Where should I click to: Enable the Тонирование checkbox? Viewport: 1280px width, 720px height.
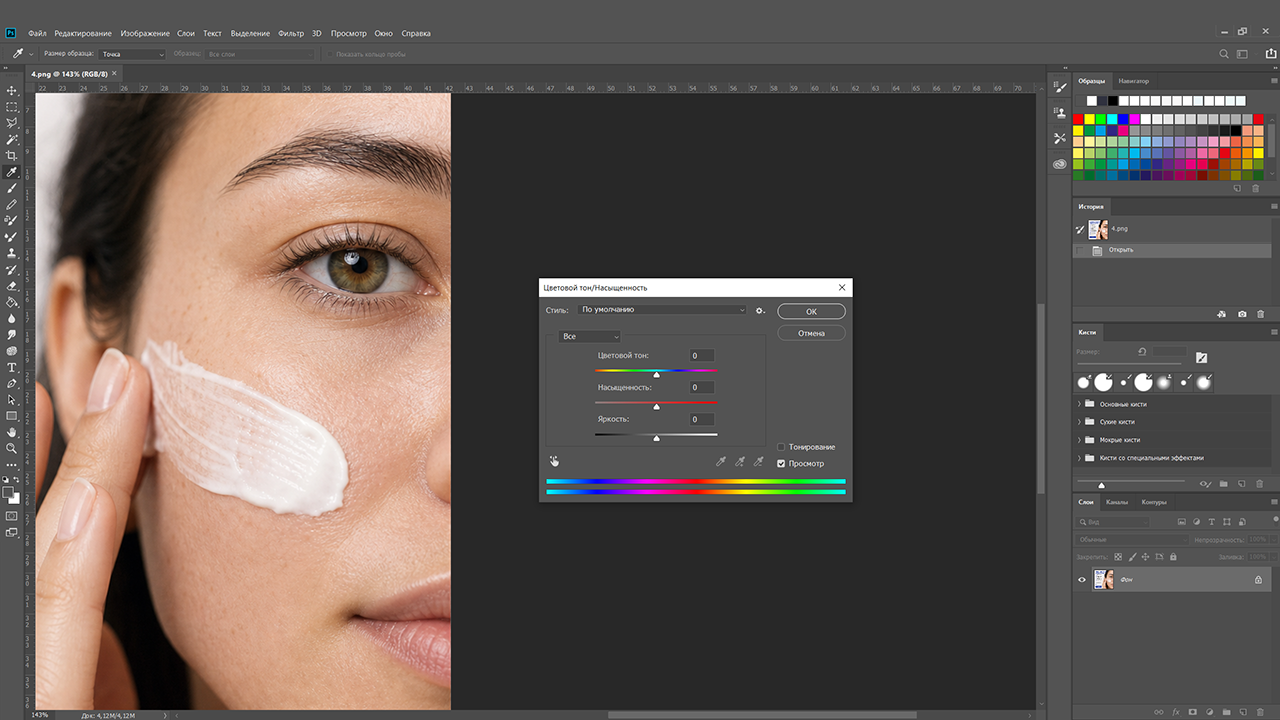tap(781, 447)
